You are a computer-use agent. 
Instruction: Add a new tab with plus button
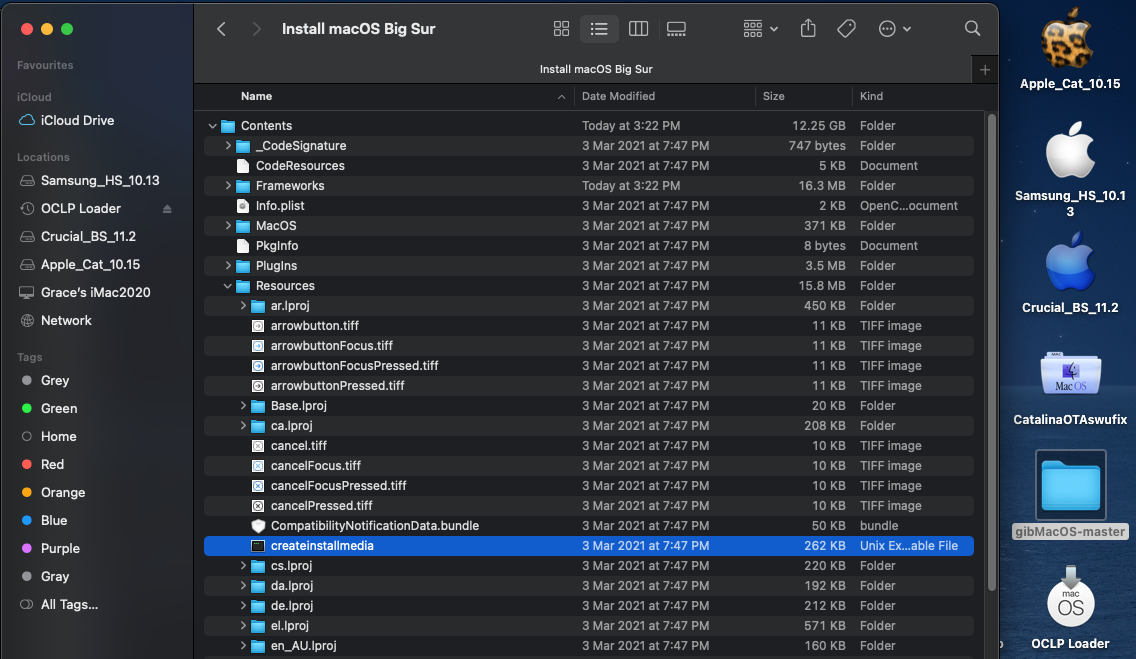985,70
